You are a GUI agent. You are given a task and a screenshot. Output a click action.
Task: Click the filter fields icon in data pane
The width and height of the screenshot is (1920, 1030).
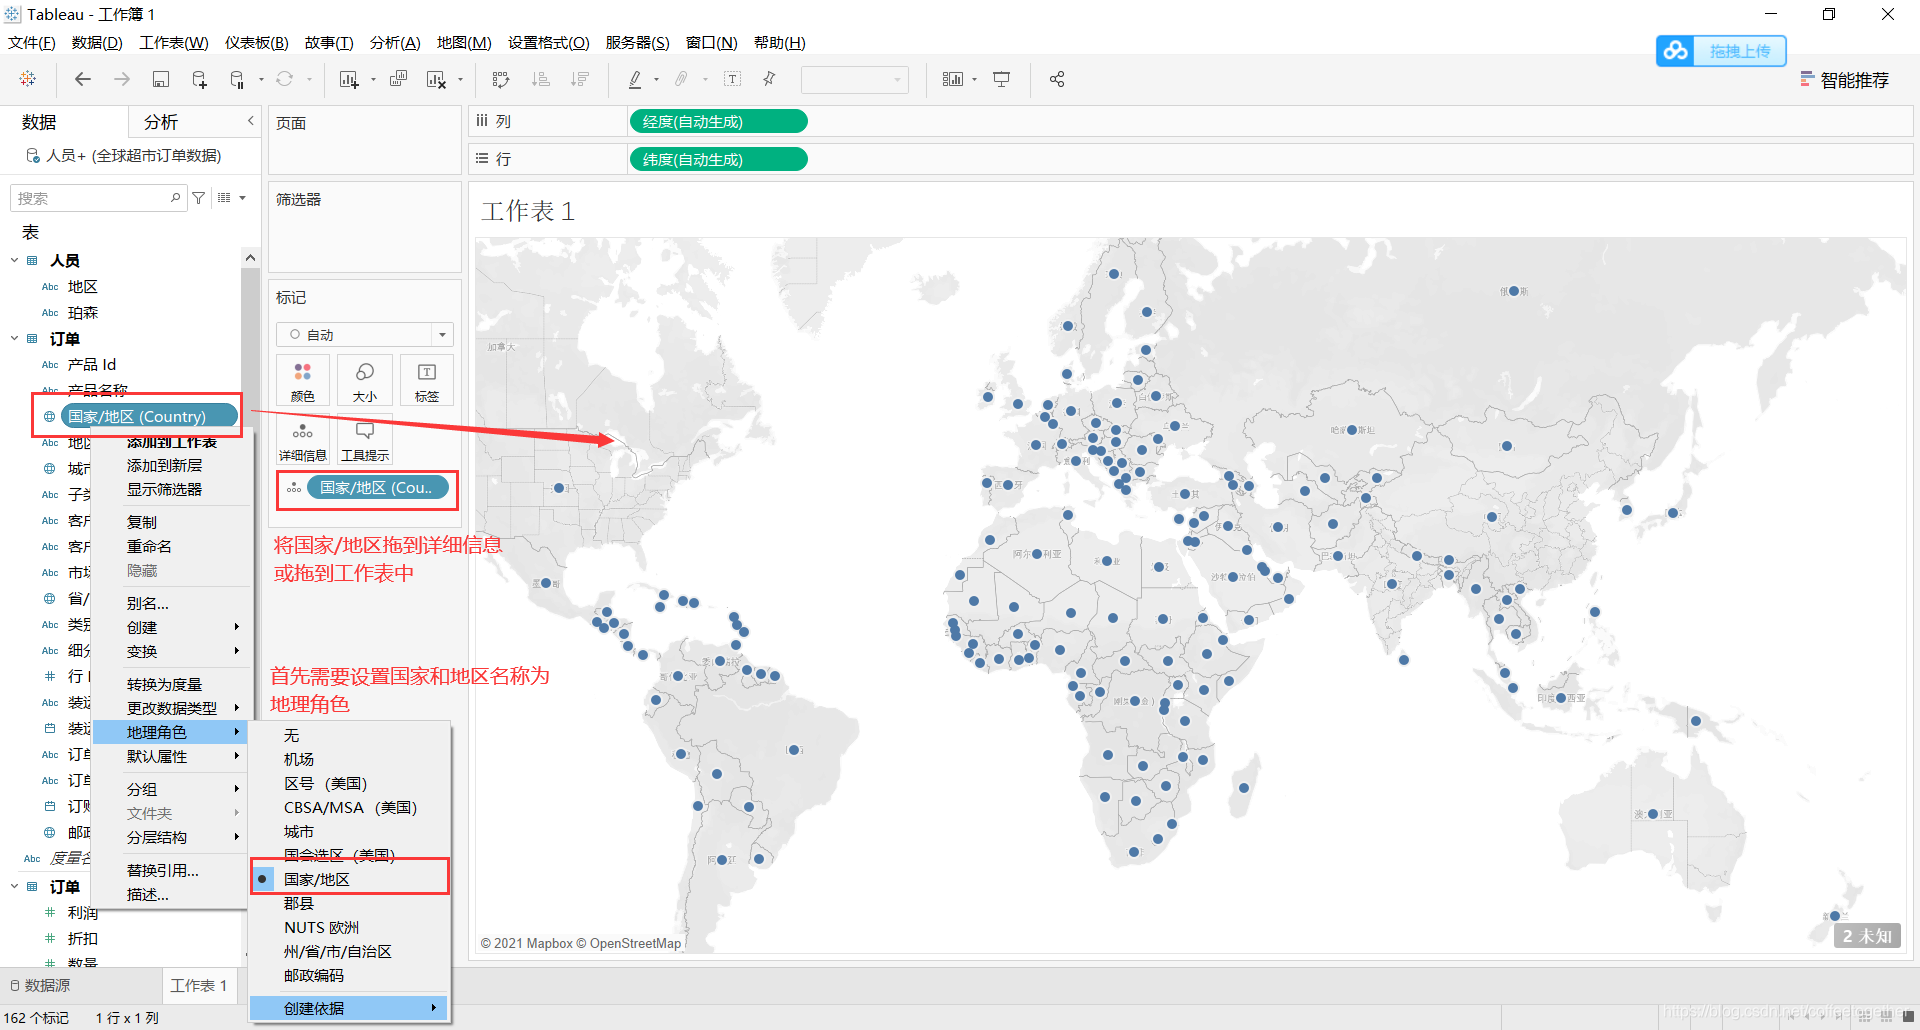(x=199, y=198)
